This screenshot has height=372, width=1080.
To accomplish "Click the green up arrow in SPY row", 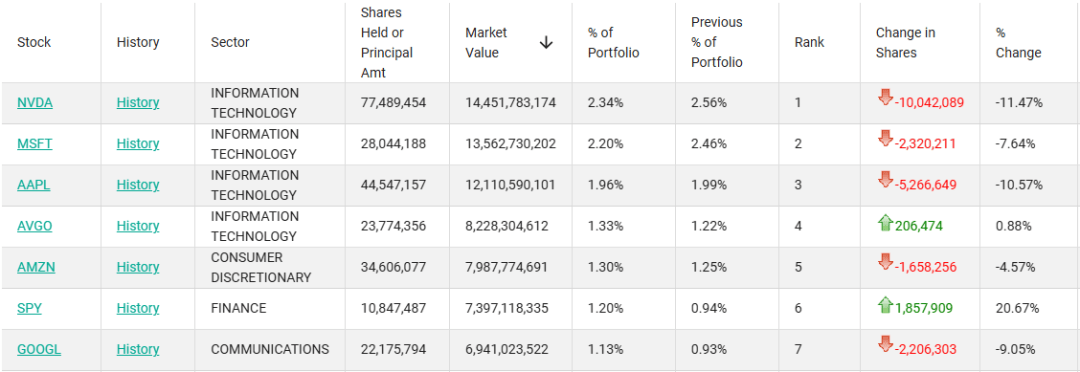I will point(885,305).
